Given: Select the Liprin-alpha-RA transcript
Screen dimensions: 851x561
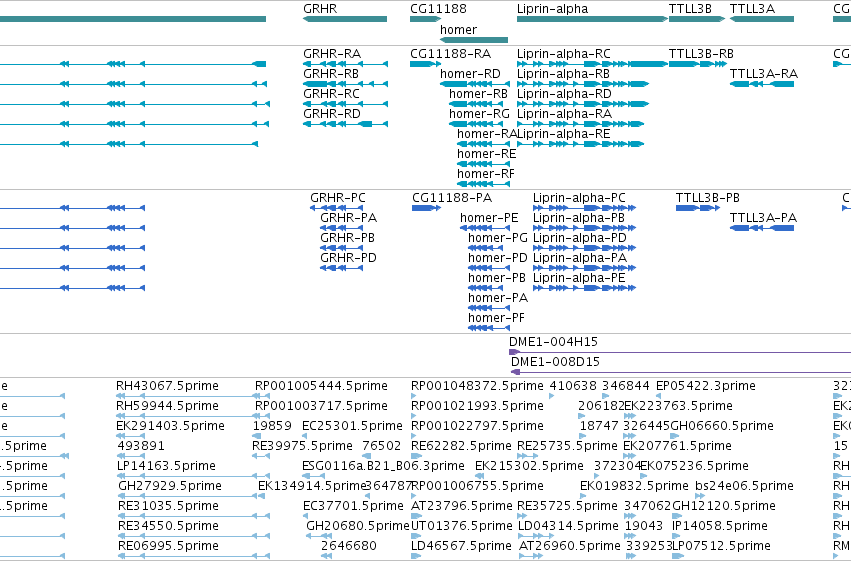Looking at the screenshot, I should 580,124.
